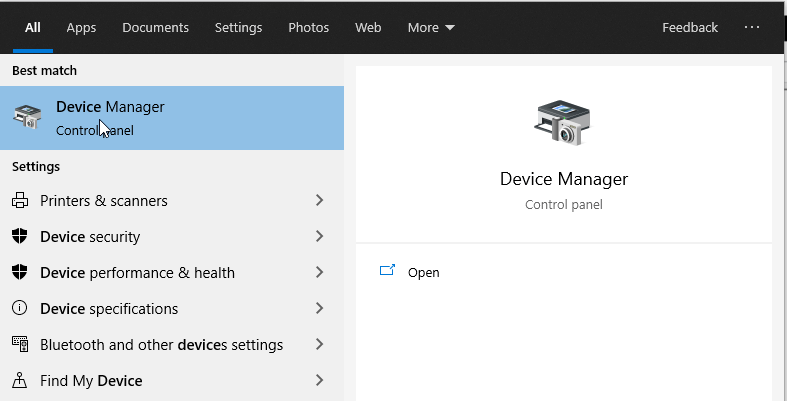This screenshot has width=787, height=401.
Task: Switch to the Photos tab
Action: [x=309, y=28]
